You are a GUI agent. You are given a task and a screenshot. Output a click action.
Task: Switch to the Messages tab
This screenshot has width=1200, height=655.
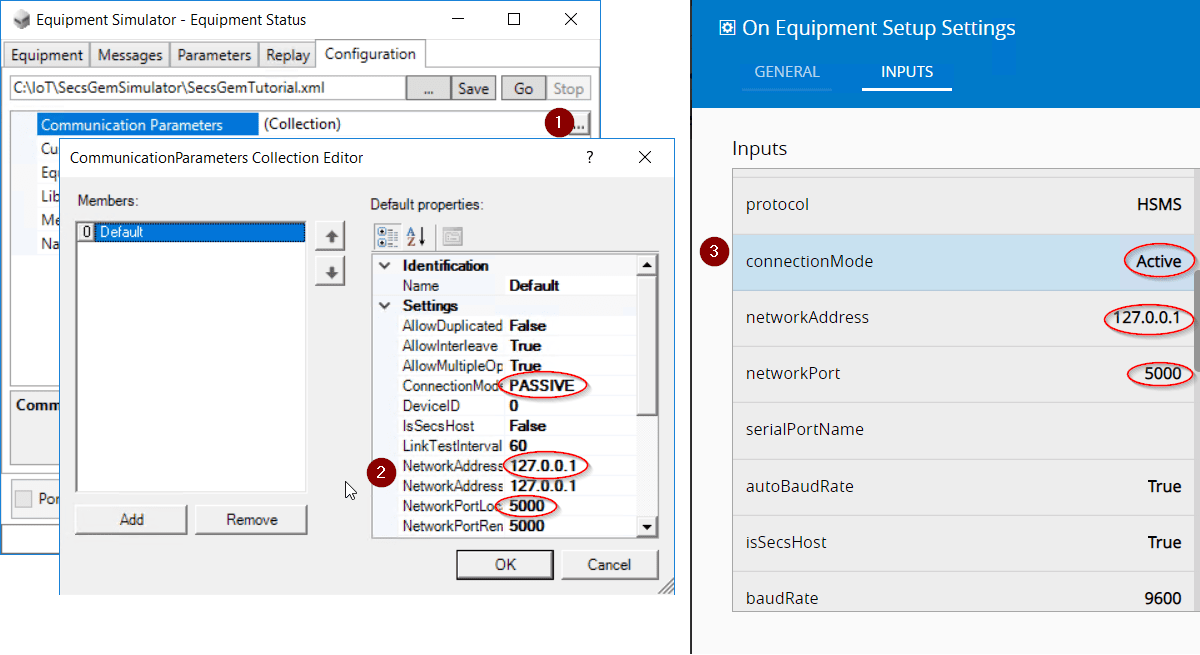tap(130, 54)
